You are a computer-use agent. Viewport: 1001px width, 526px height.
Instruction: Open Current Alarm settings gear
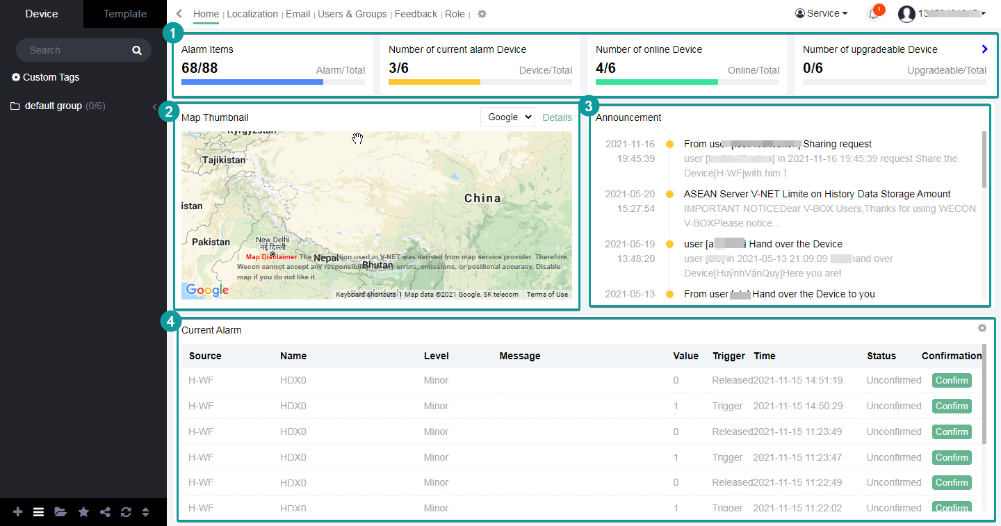981,328
